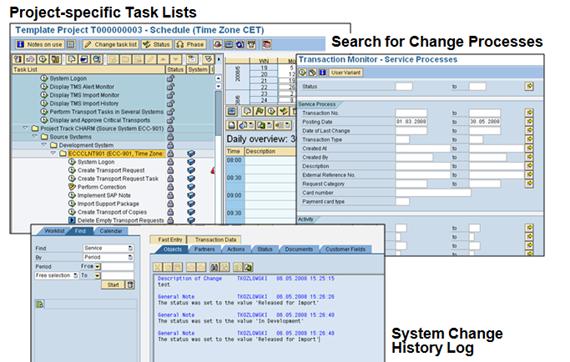Click the flag icon in calendar toolbar
Screen dimensions: 570x362
pos(259,111)
